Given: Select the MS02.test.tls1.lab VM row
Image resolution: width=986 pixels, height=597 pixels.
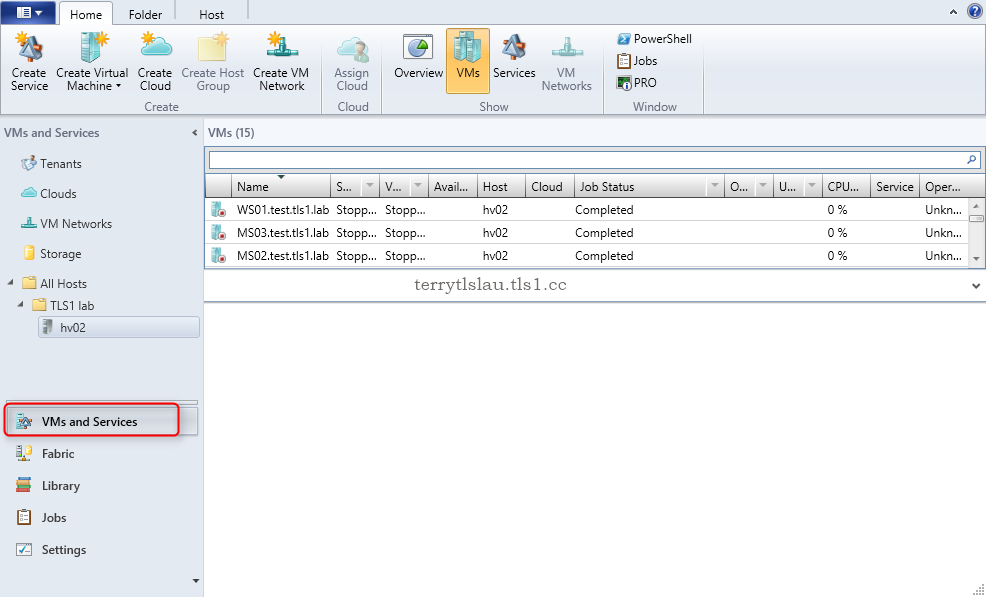Looking at the screenshot, I should tap(587, 256).
